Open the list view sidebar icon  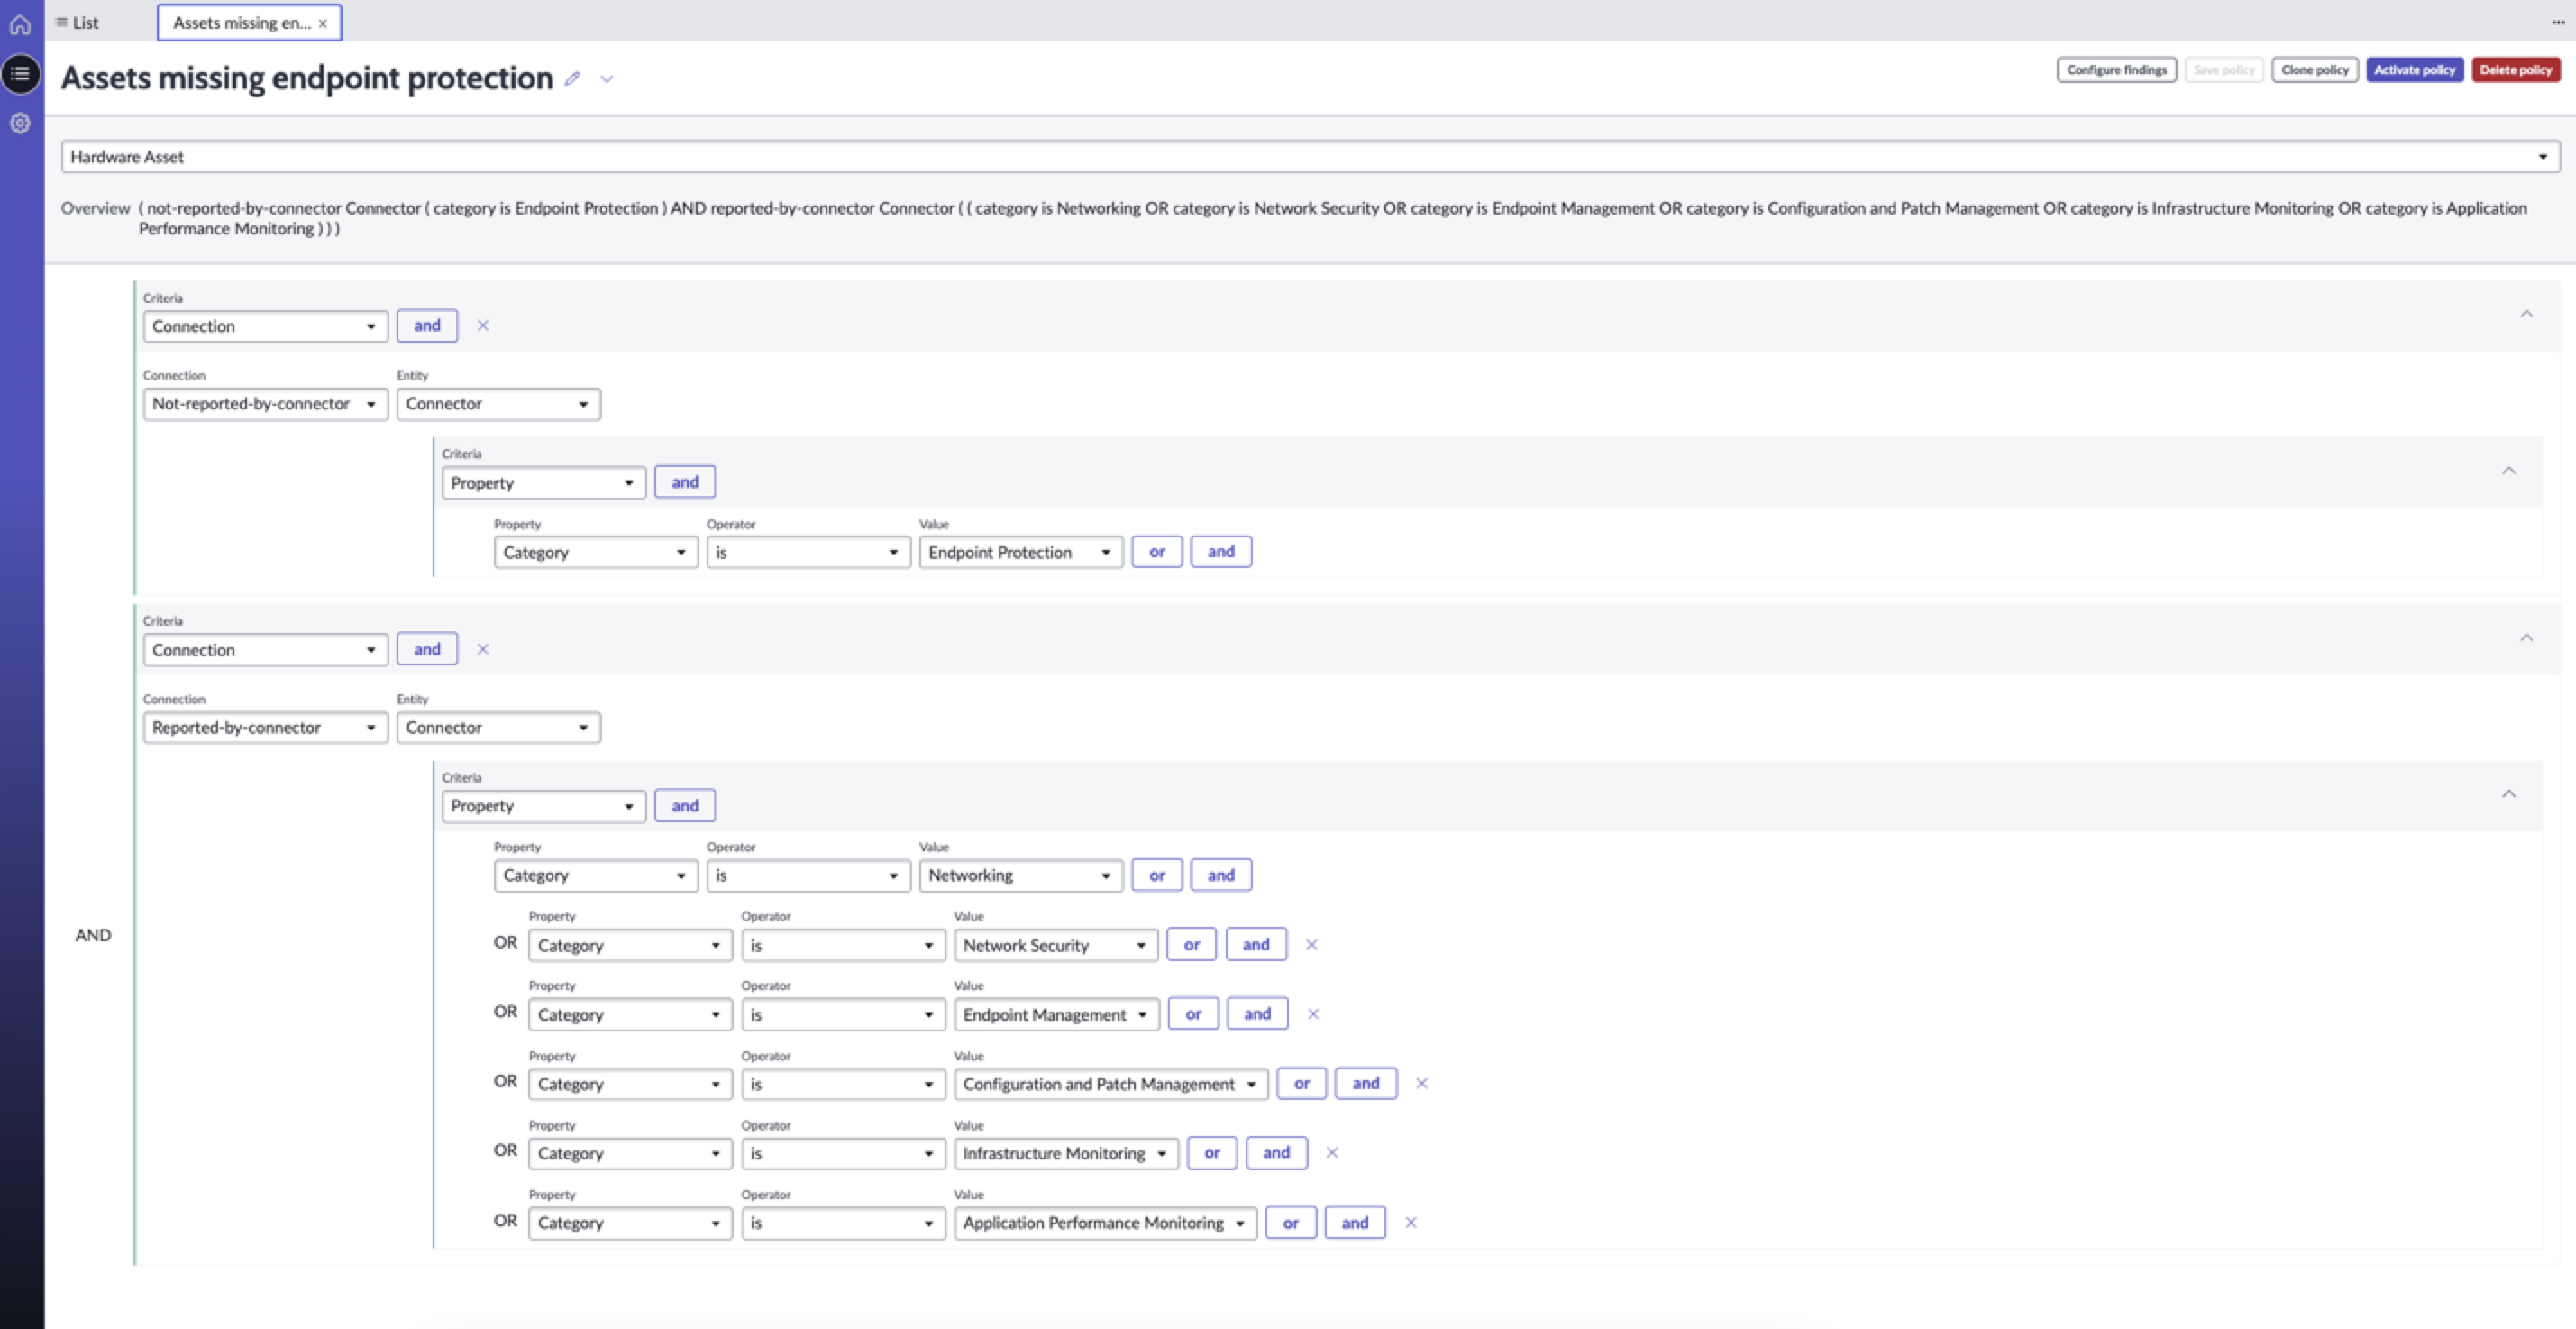pos(20,74)
